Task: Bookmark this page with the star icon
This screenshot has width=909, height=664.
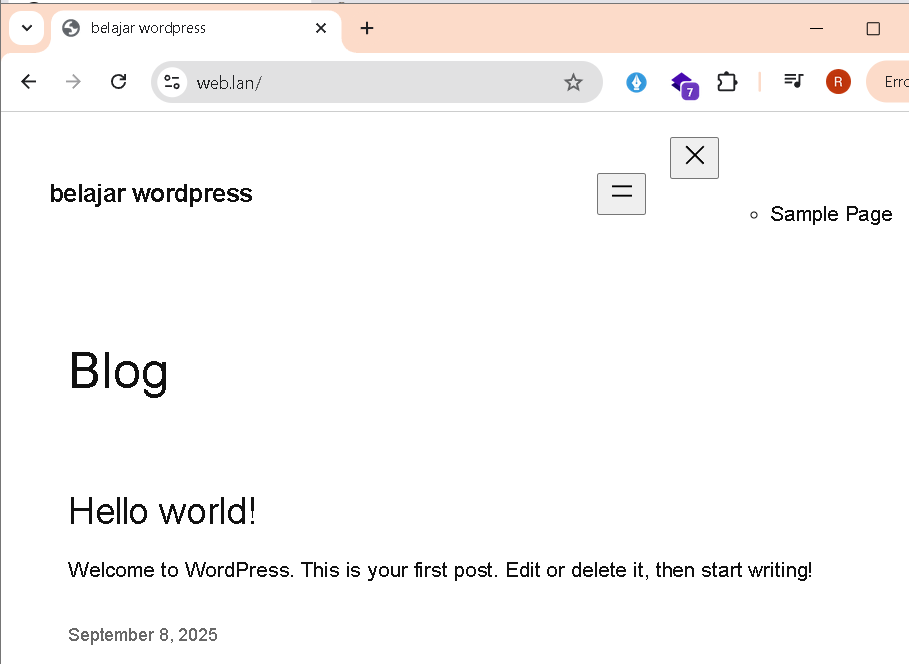Action: (x=573, y=82)
